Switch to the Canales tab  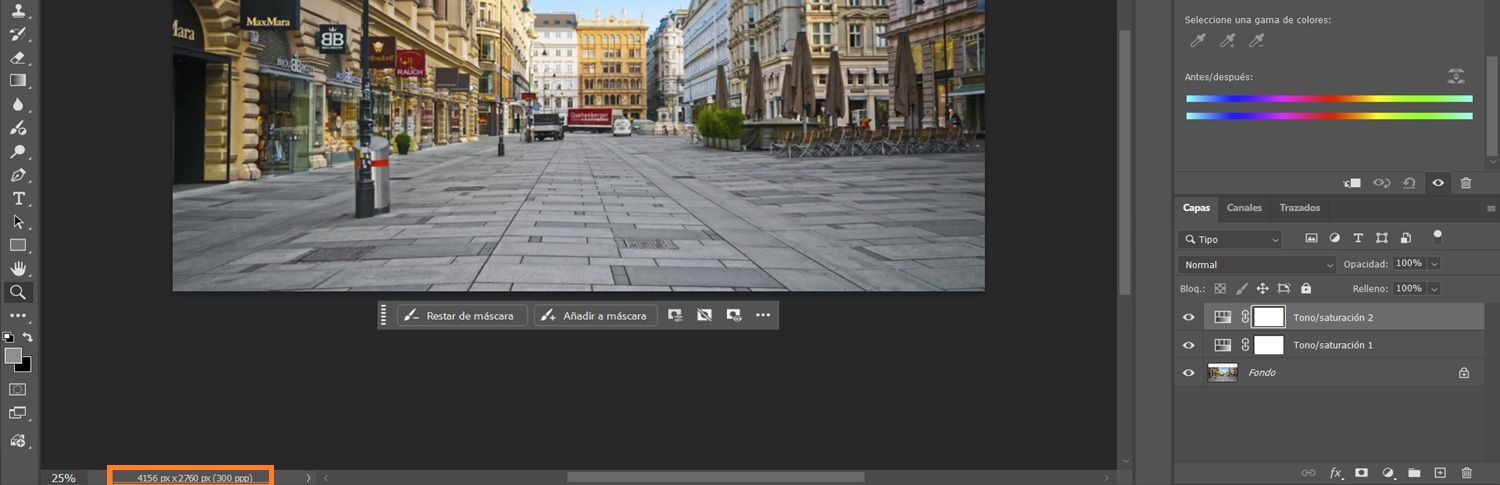[1244, 208]
